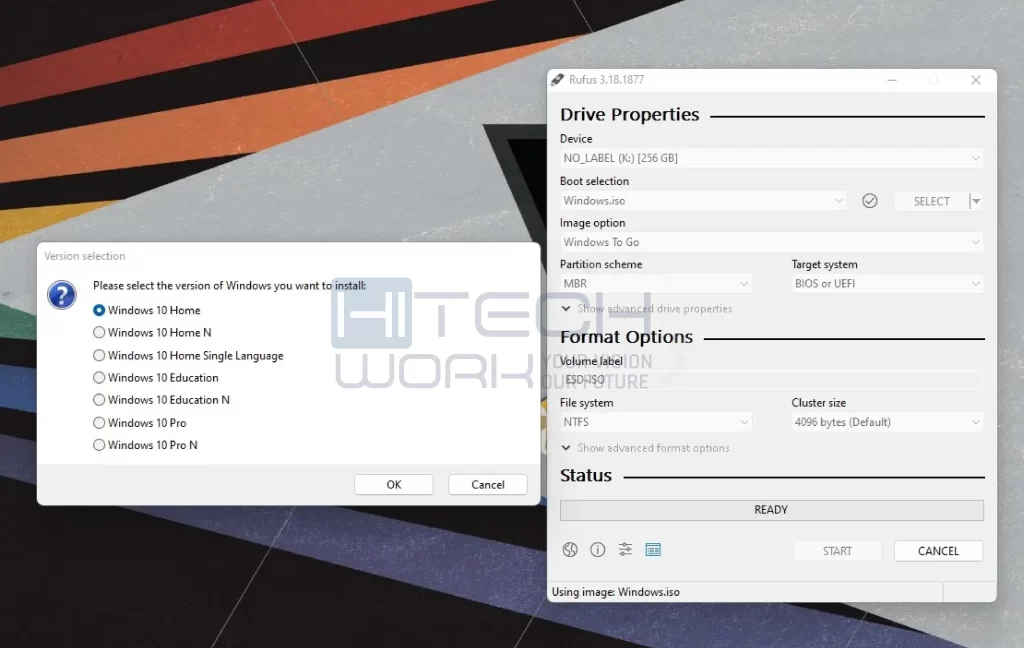Open the SELECT button split arrow
This screenshot has height=648, width=1024.
[x=976, y=201]
